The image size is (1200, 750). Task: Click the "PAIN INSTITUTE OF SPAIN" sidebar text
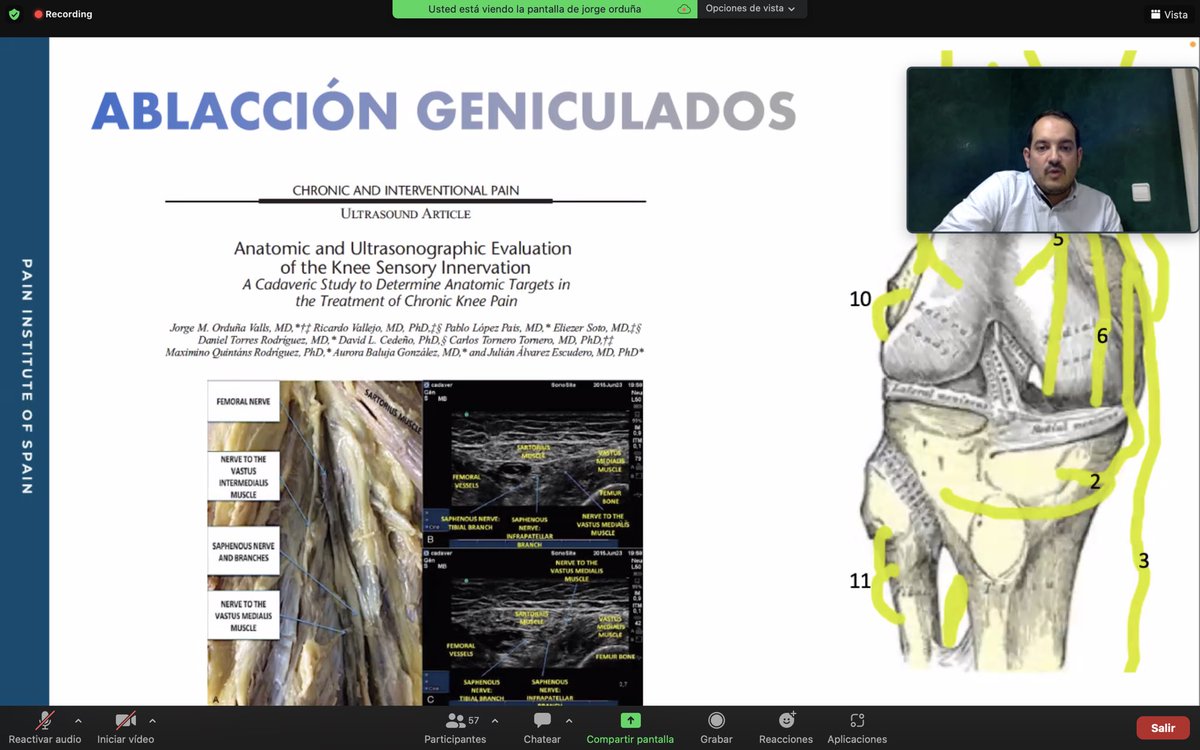coord(26,376)
